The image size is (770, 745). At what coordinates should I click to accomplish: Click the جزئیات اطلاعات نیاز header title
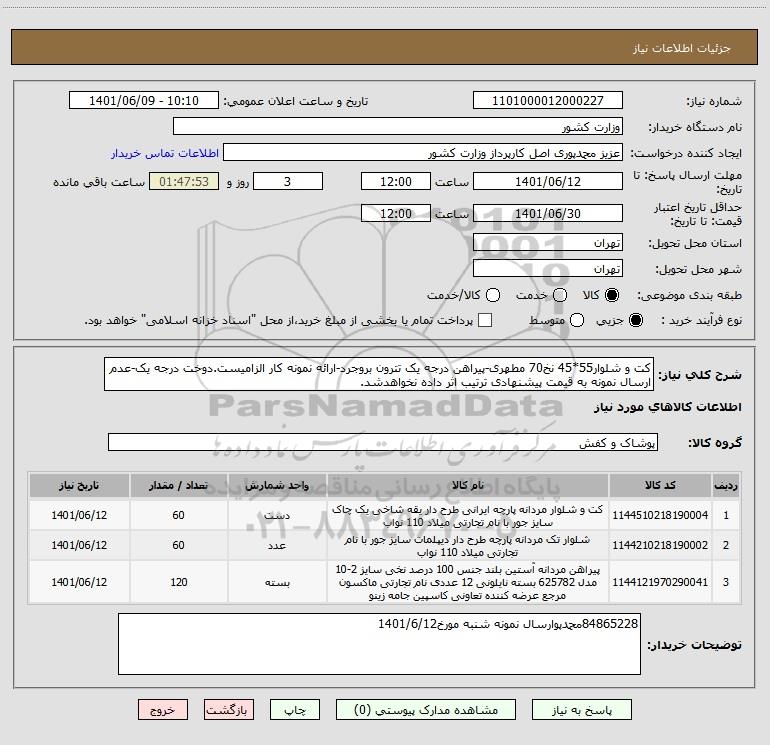[x=682, y=48]
